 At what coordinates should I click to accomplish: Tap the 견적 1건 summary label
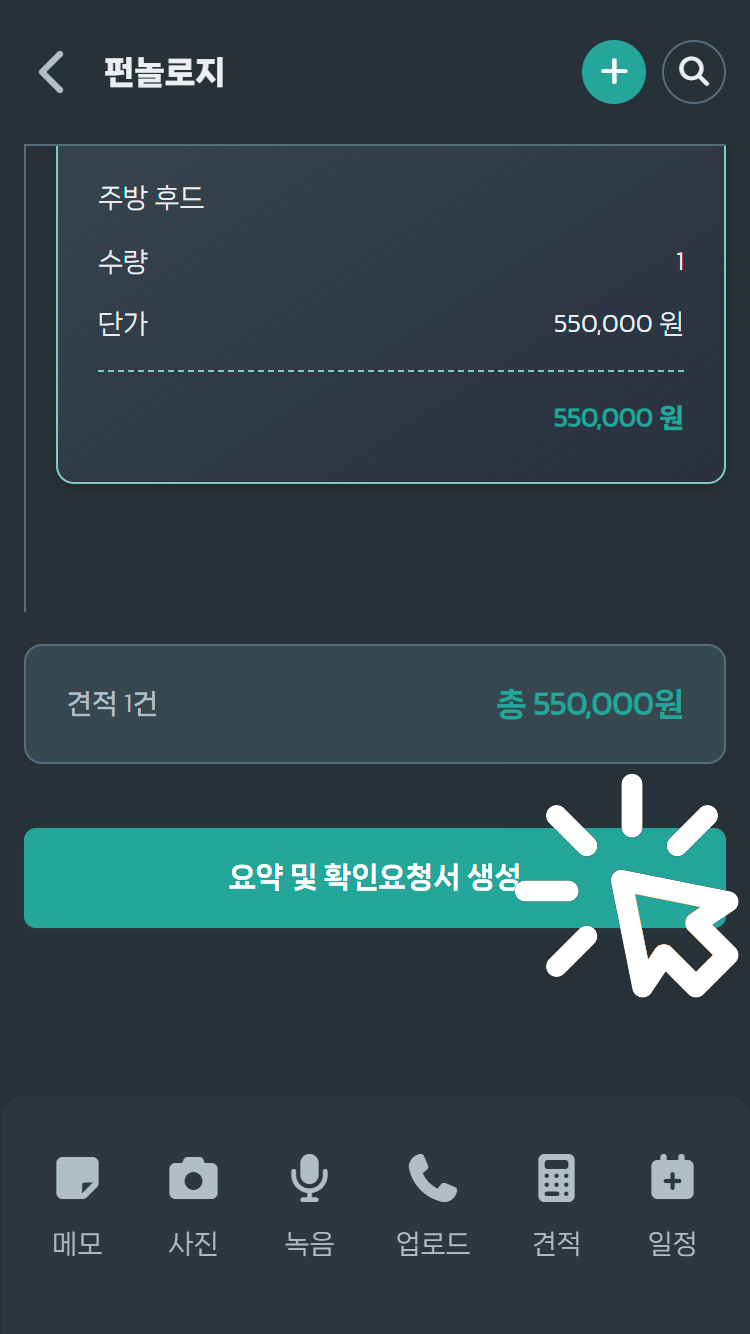pos(112,704)
